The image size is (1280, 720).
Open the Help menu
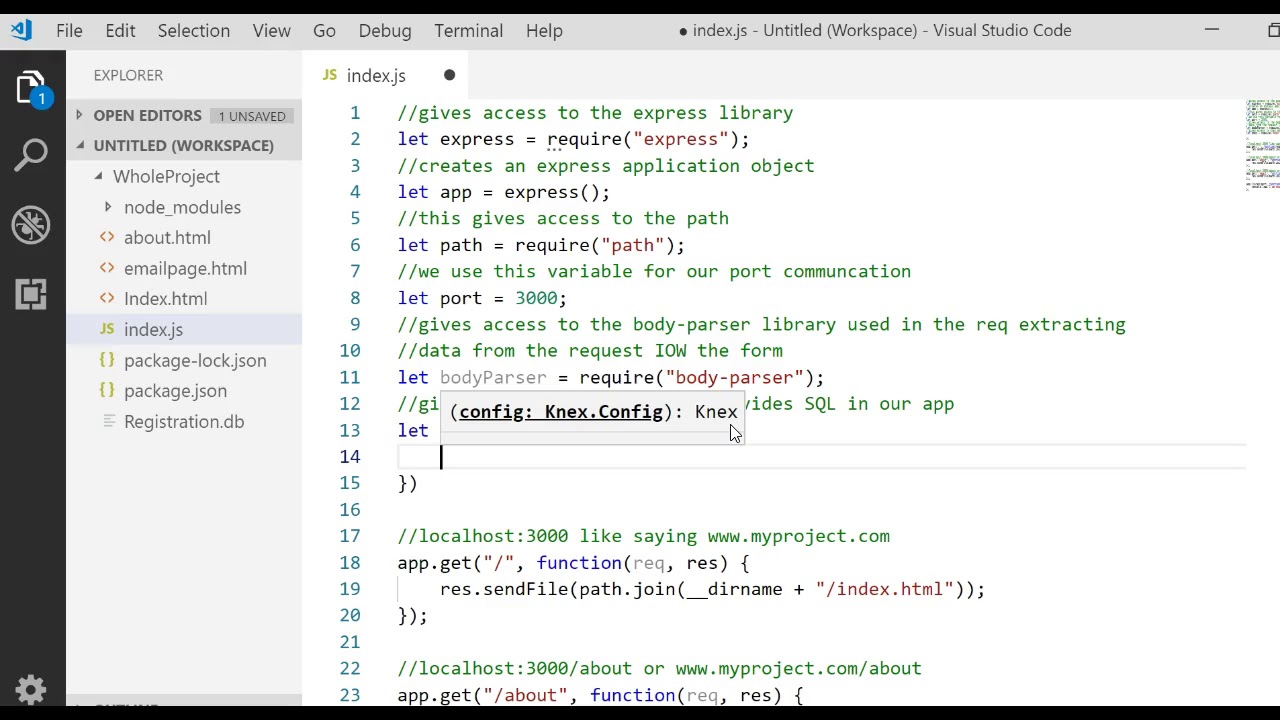coord(544,31)
